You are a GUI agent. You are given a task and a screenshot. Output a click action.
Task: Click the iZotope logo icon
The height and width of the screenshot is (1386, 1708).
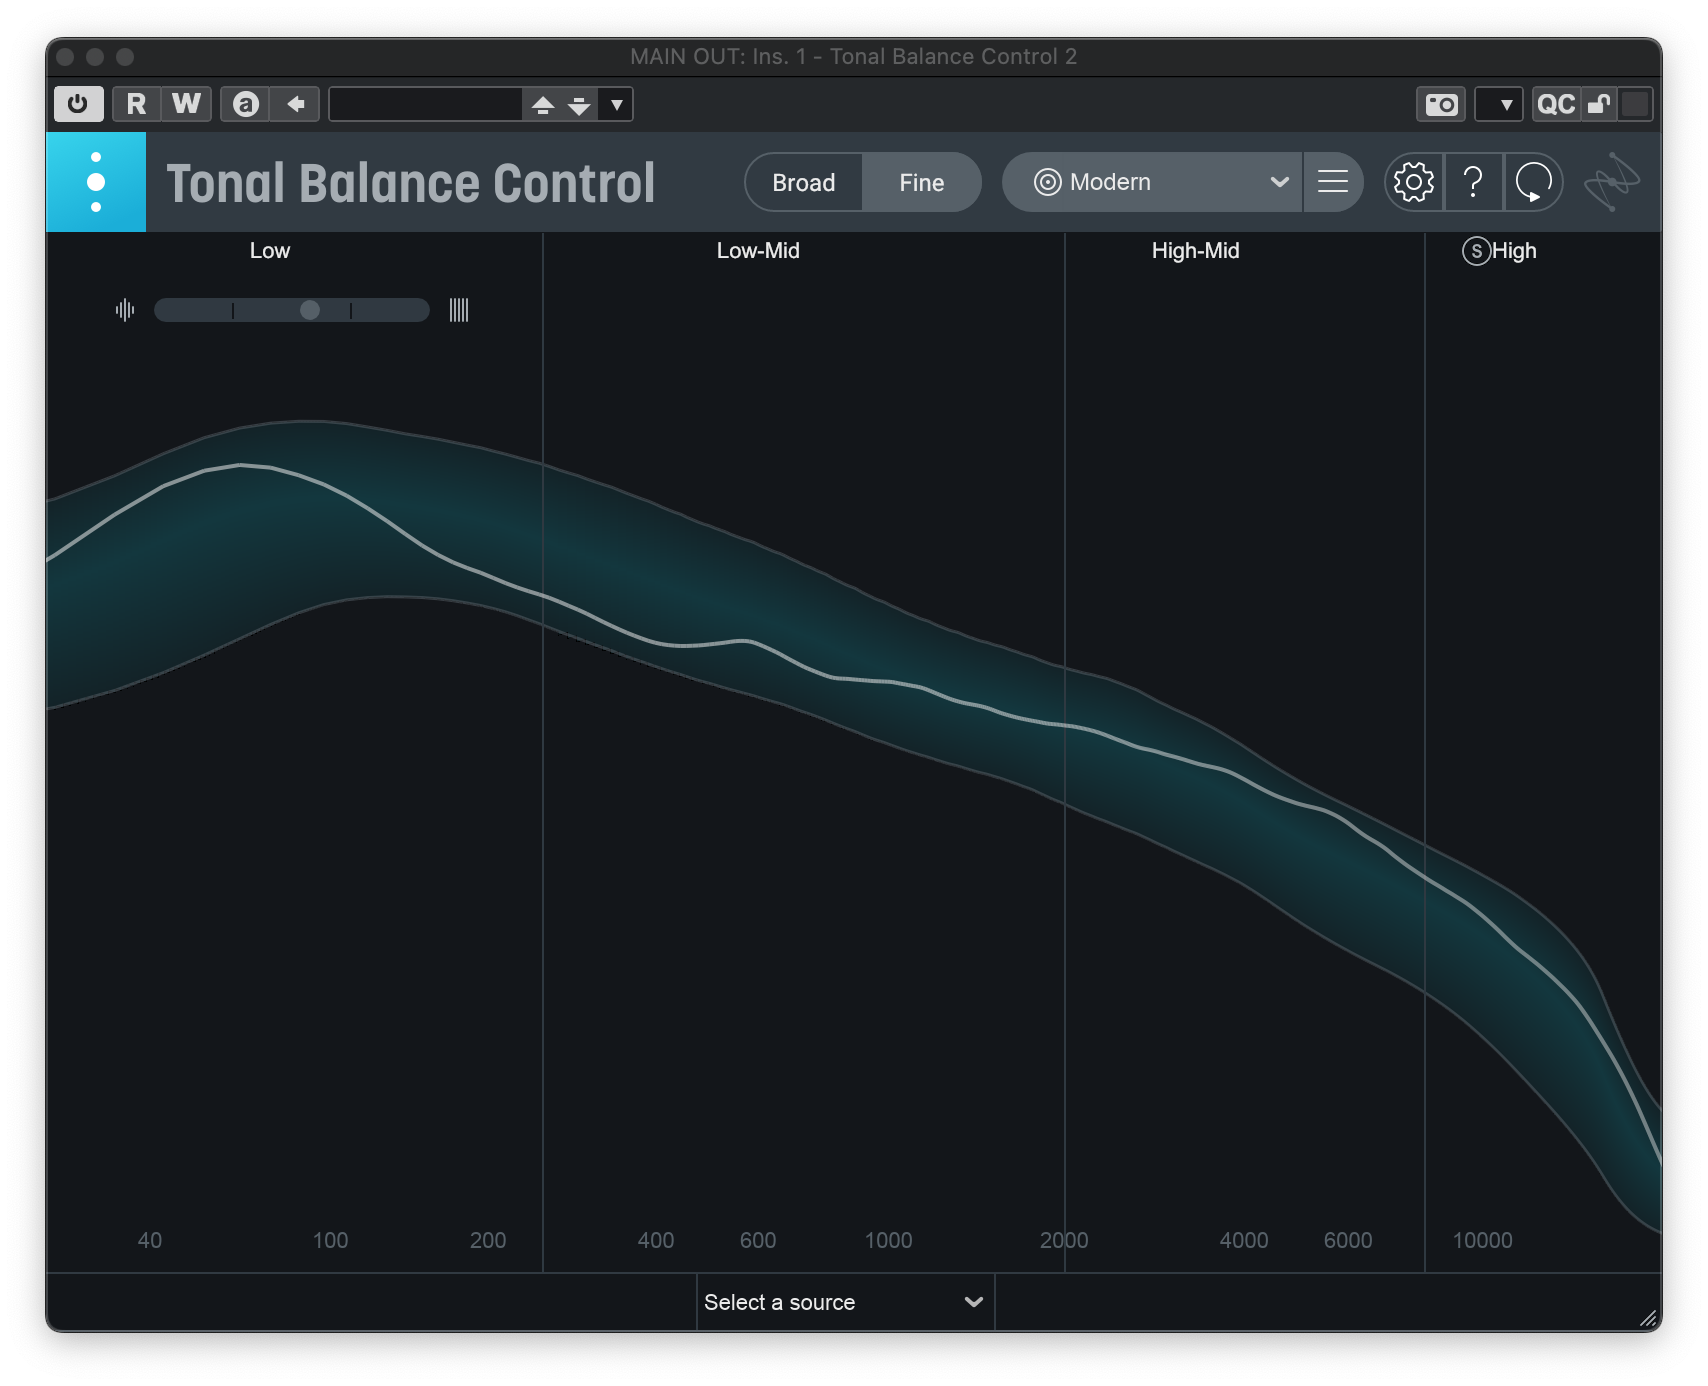pyautogui.click(x=1612, y=182)
